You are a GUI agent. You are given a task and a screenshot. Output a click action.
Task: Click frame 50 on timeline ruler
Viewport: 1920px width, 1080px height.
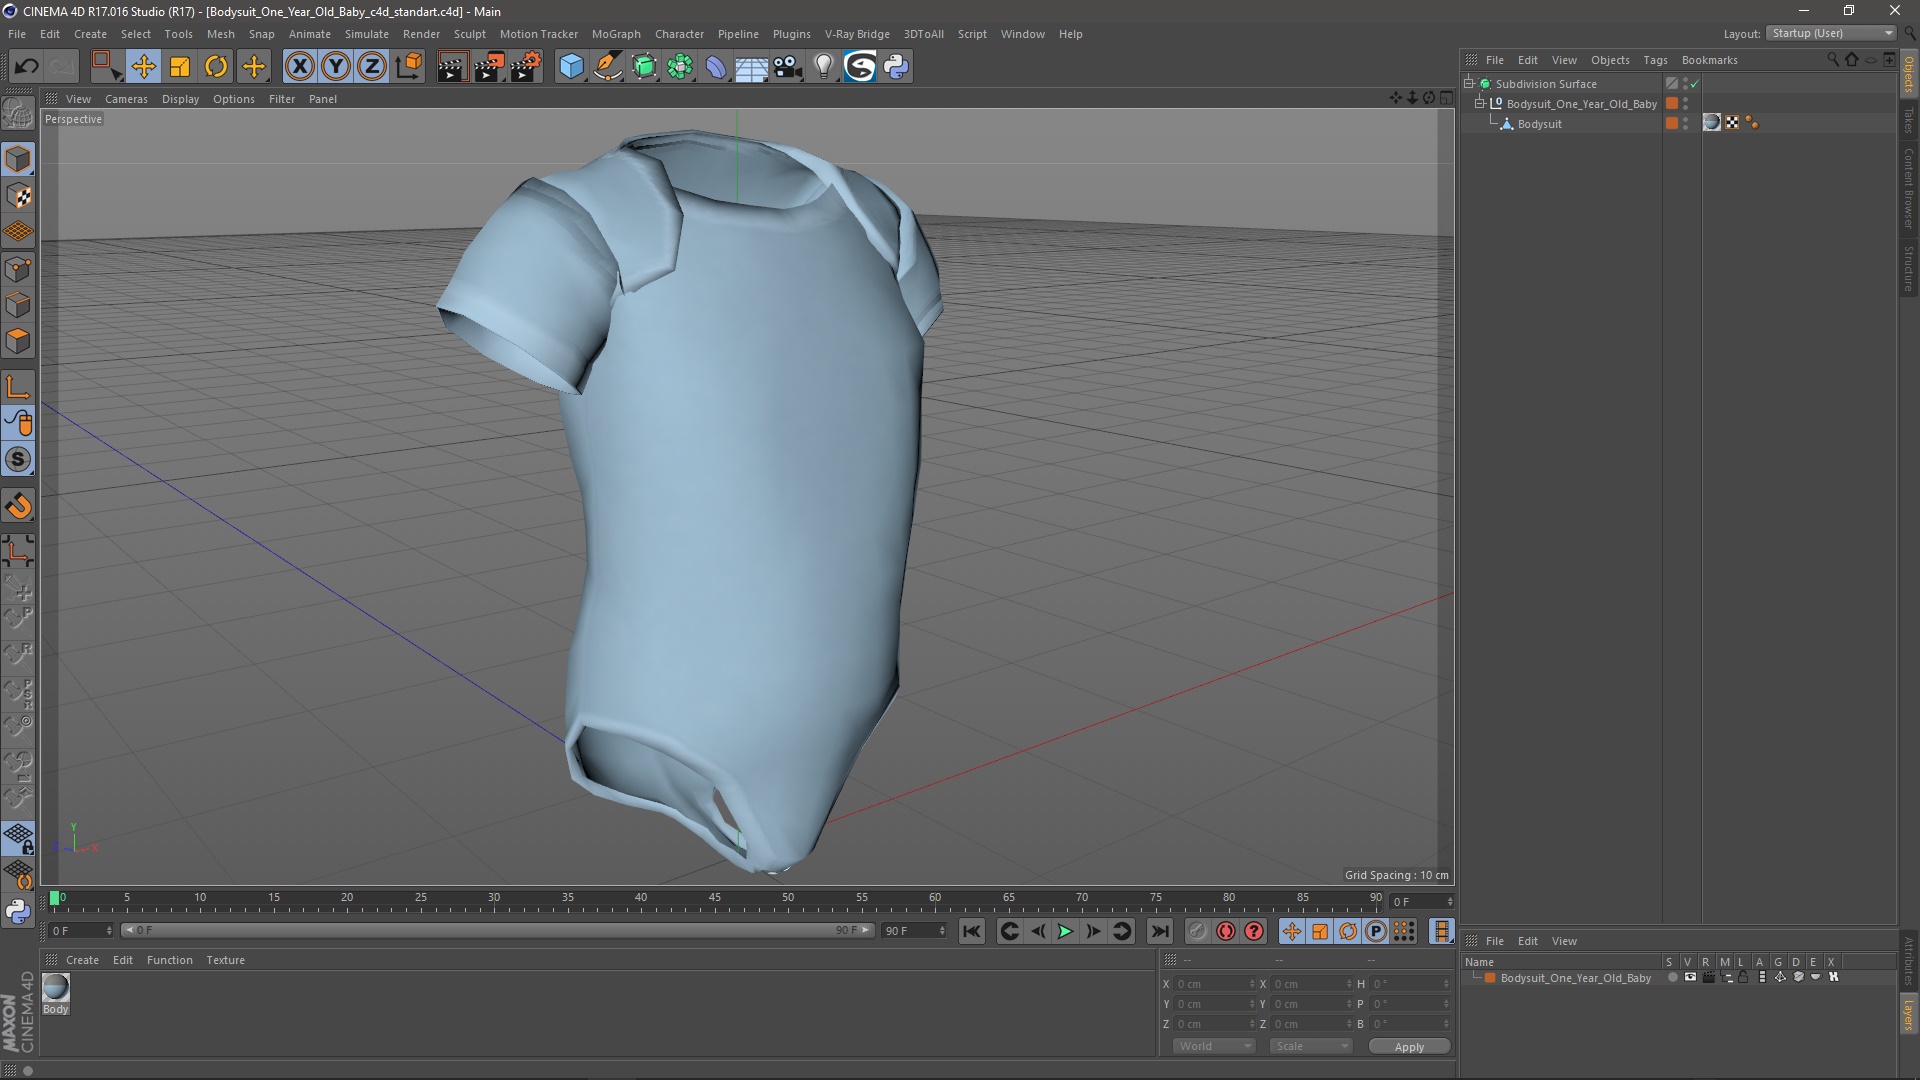click(788, 898)
